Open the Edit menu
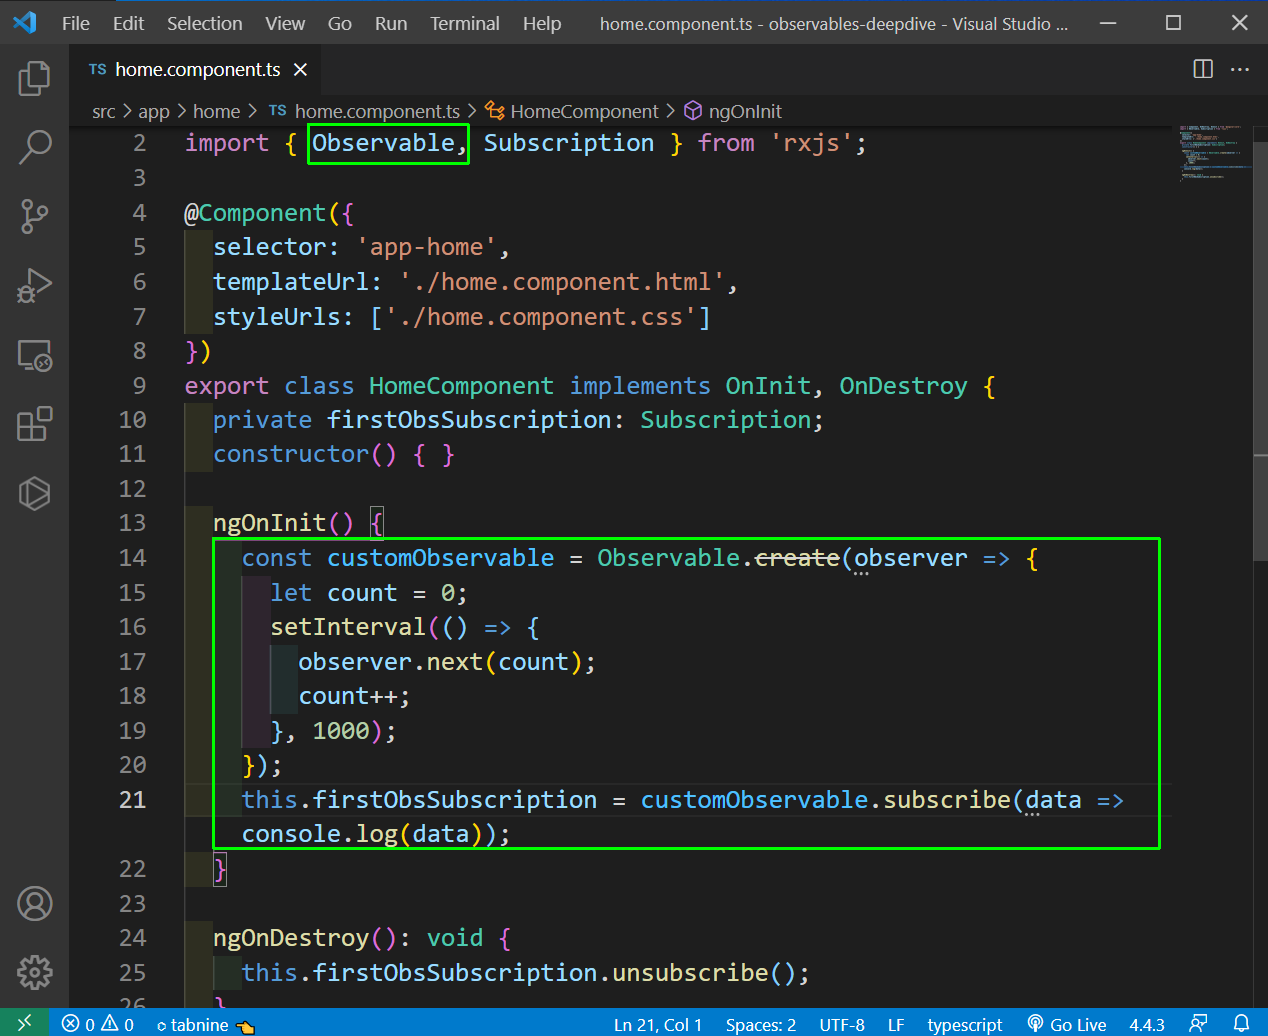 tap(128, 23)
